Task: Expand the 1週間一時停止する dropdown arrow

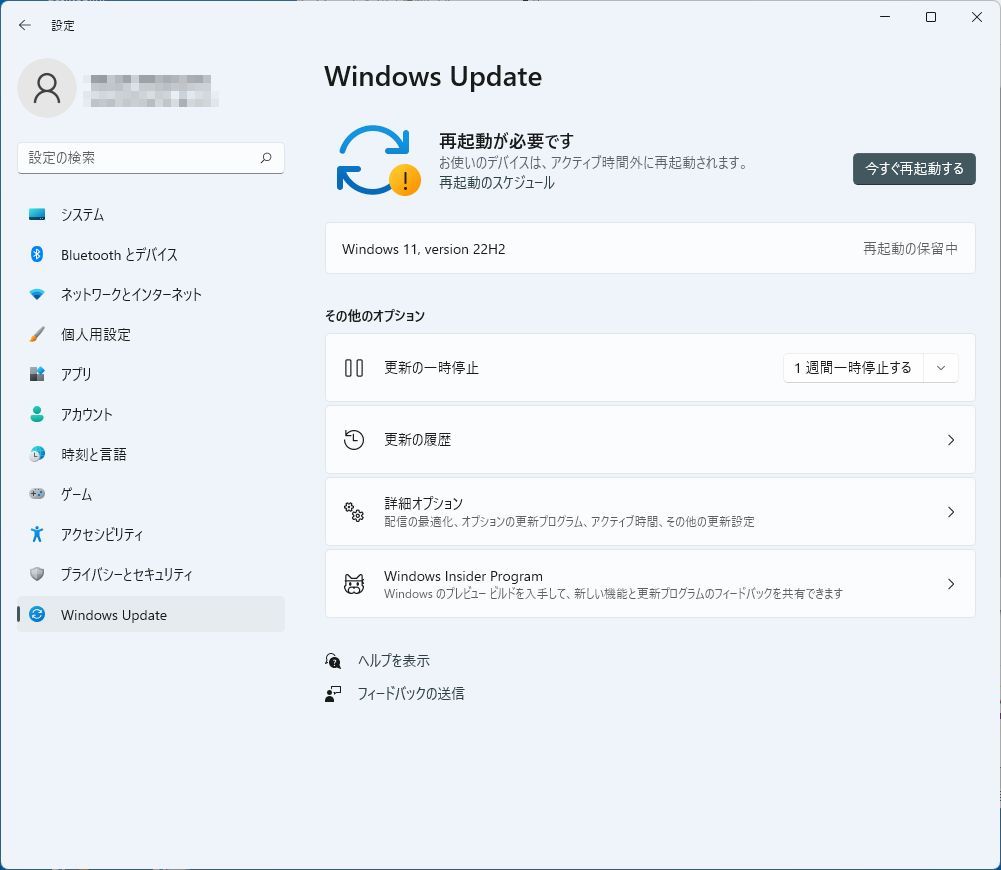Action: click(x=939, y=367)
